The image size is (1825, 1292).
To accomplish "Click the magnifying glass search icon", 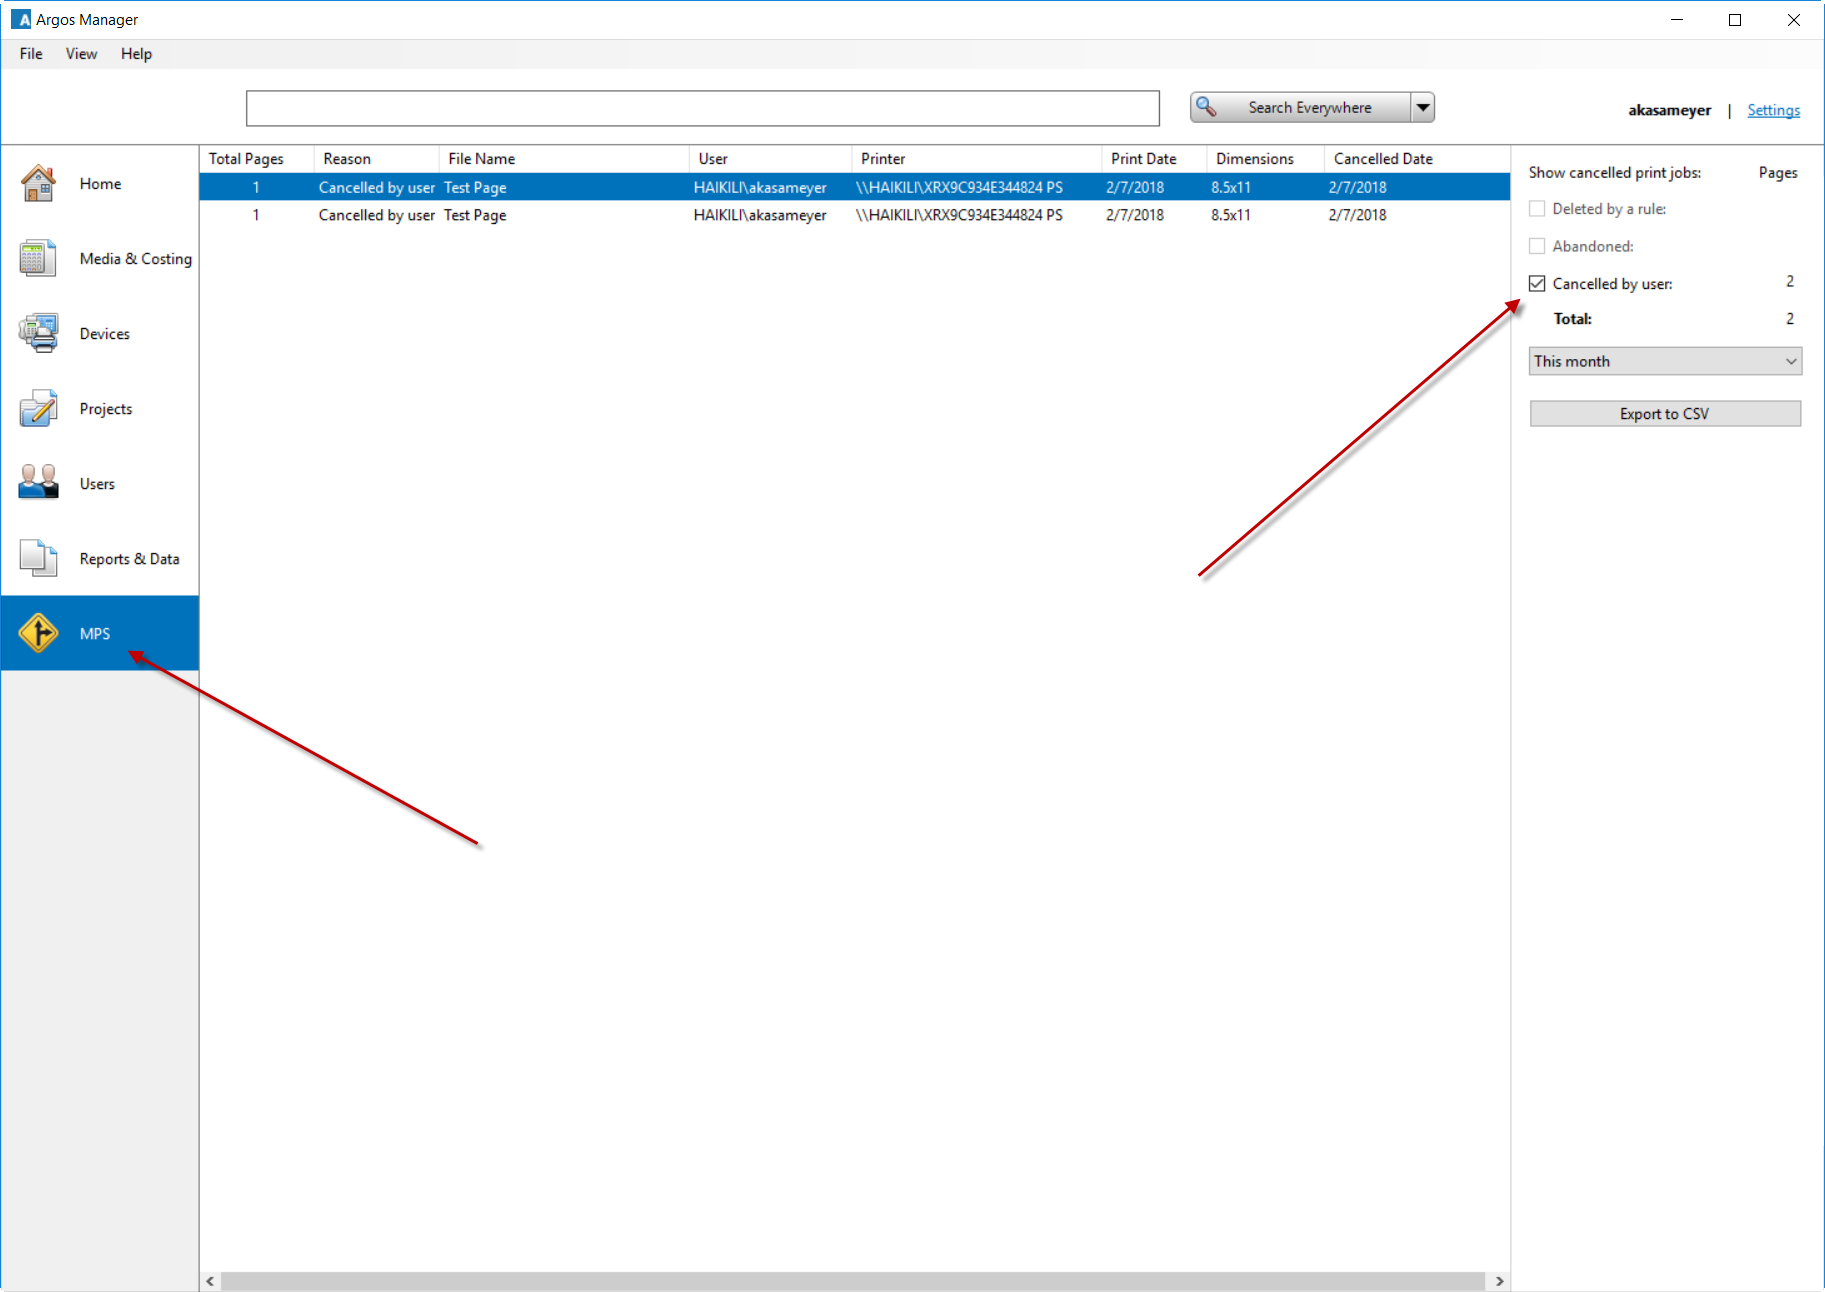I will [1207, 107].
